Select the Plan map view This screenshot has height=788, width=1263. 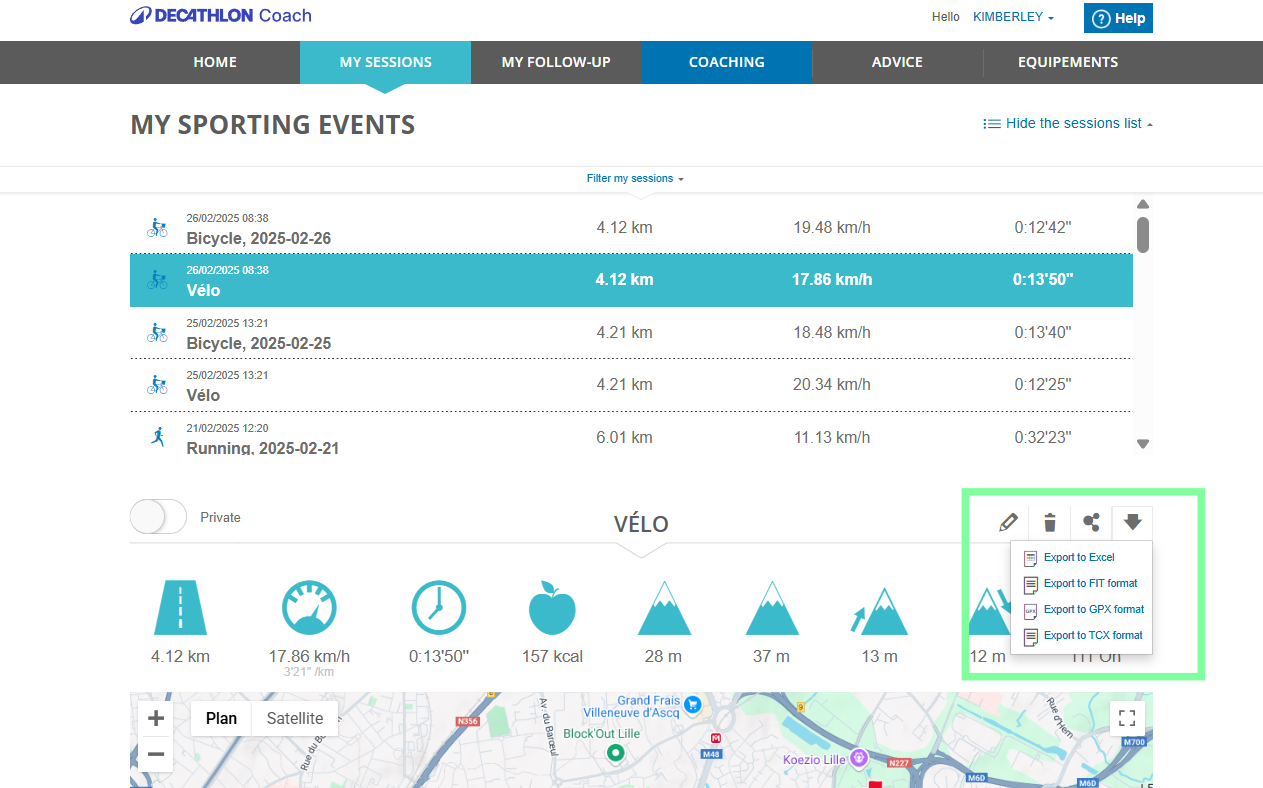[x=221, y=718]
